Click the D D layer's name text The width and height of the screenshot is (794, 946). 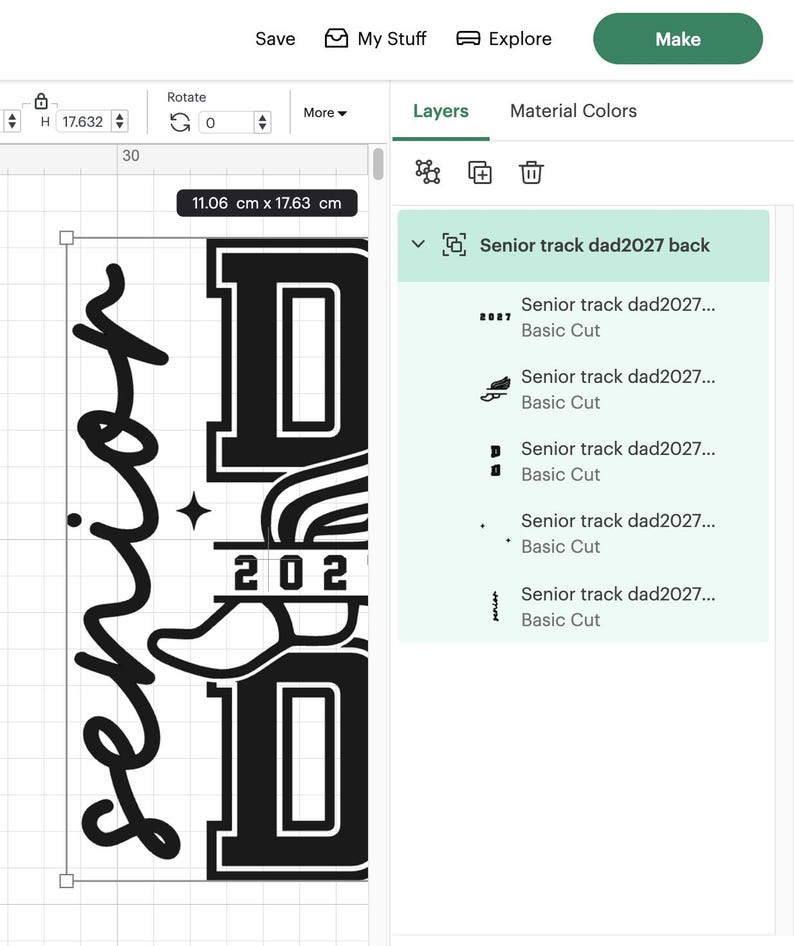(x=618, y=449)
